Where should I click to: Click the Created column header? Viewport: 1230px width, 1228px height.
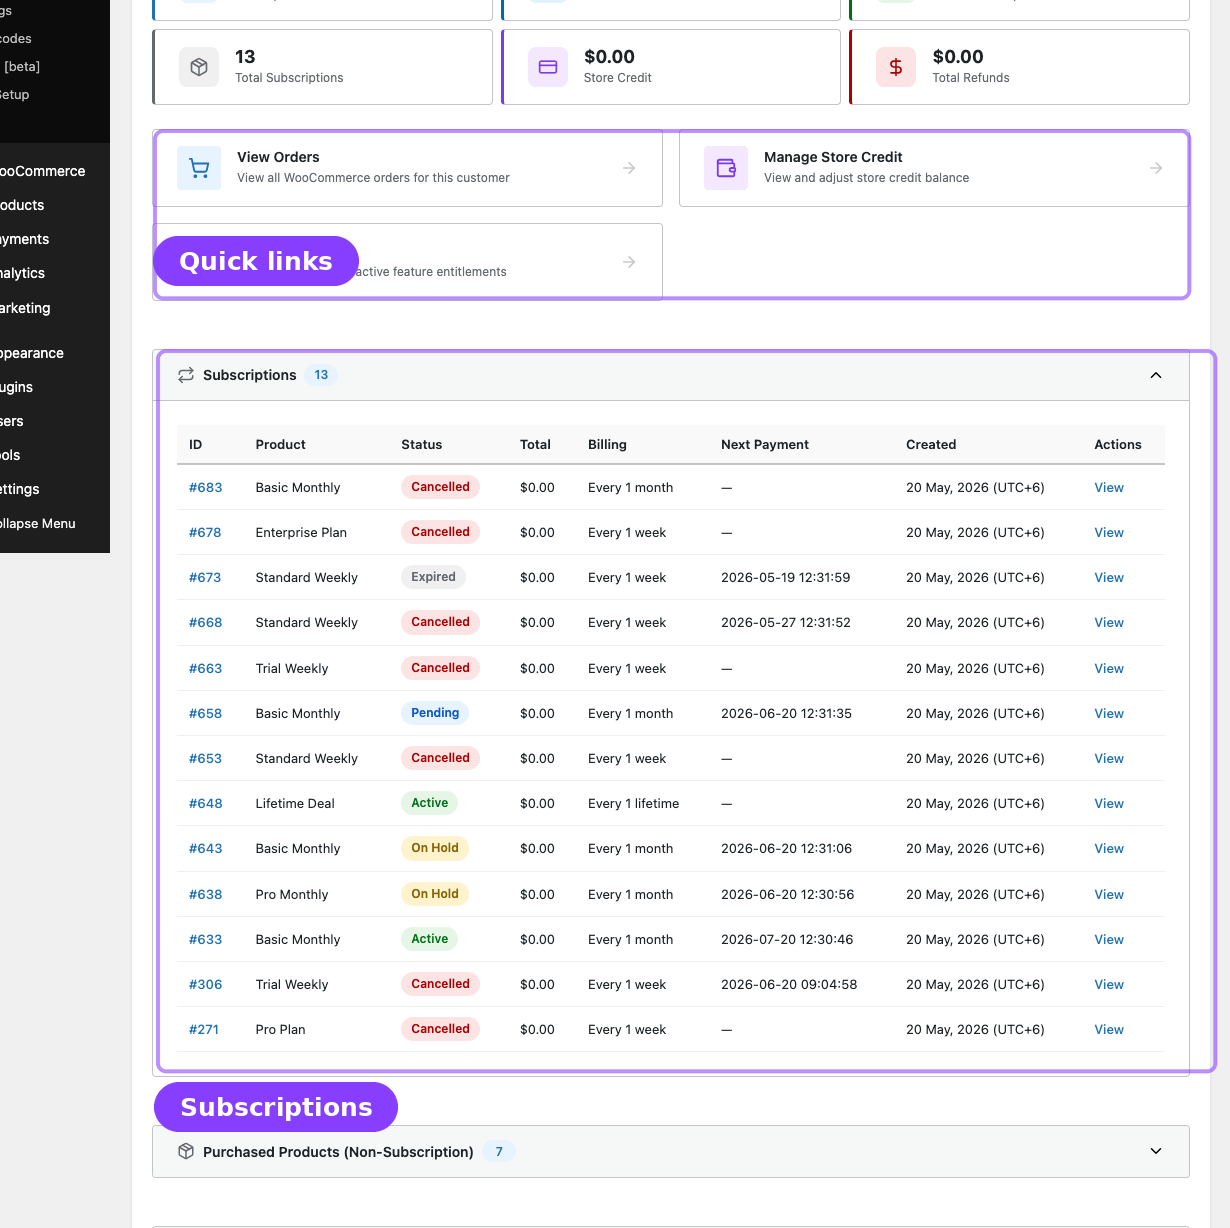coord(931,444)
